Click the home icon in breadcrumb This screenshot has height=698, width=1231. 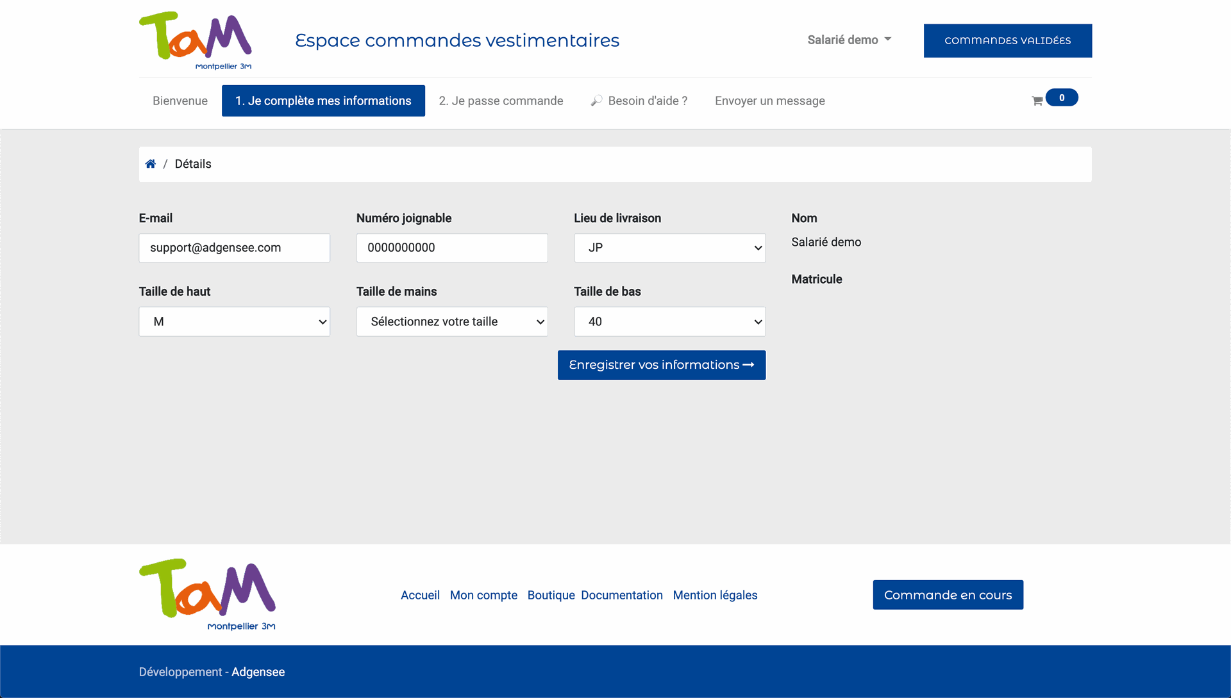(x=150, y=164)
